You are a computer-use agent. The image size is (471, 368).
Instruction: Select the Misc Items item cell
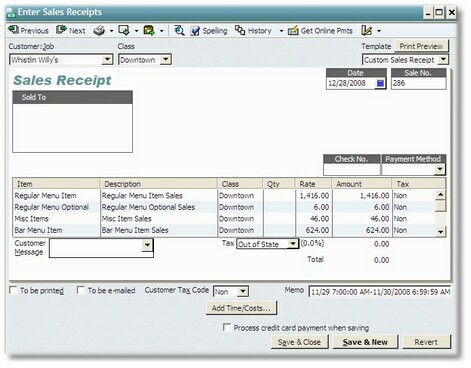[x=56, y=219]
